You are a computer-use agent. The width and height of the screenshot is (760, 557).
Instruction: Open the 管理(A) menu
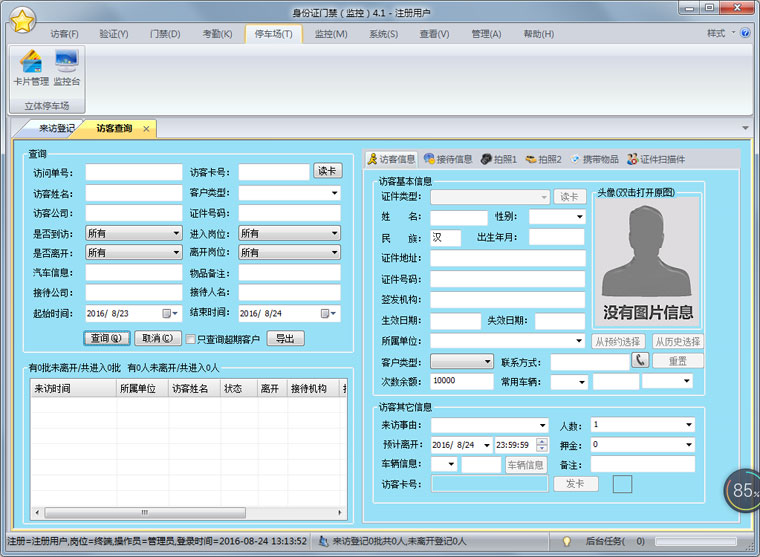[486, 34]
